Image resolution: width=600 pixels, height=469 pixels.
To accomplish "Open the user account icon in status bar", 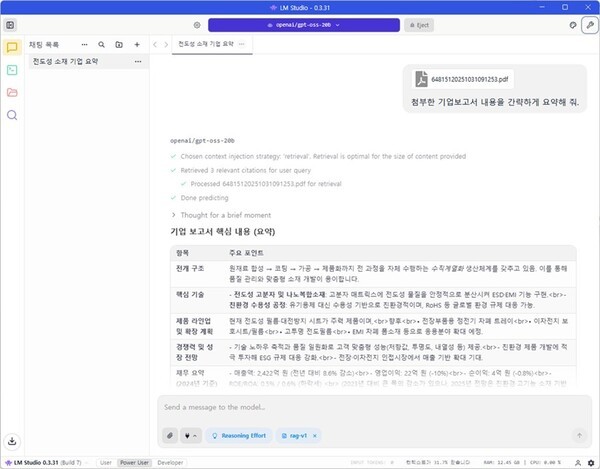I will 578,463.
